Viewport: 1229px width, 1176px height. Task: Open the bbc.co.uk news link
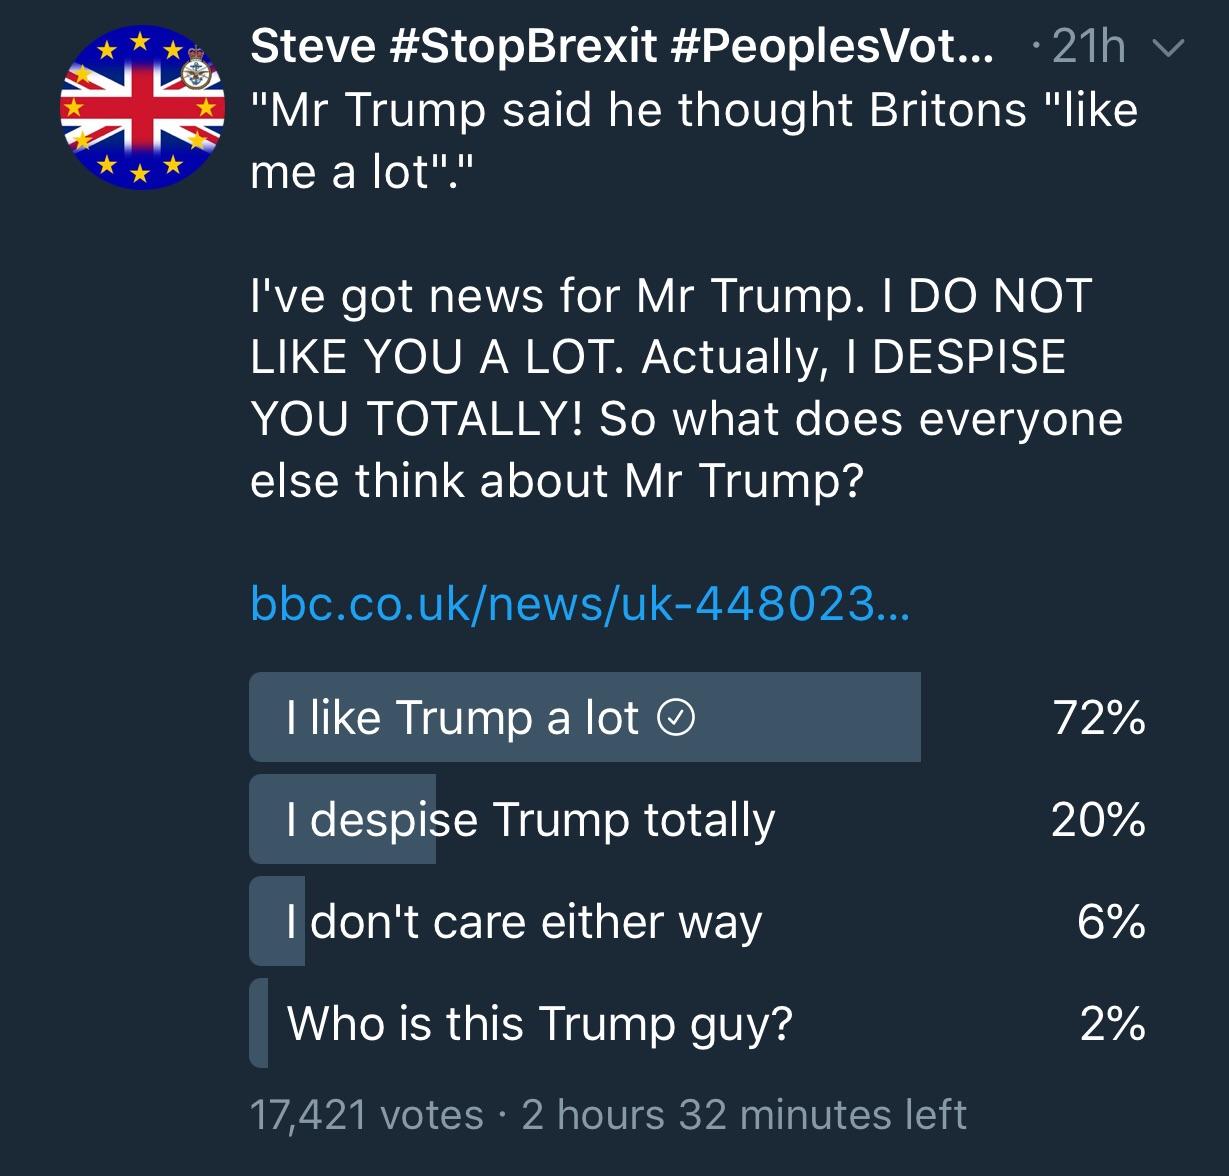[x=580, y=603]
